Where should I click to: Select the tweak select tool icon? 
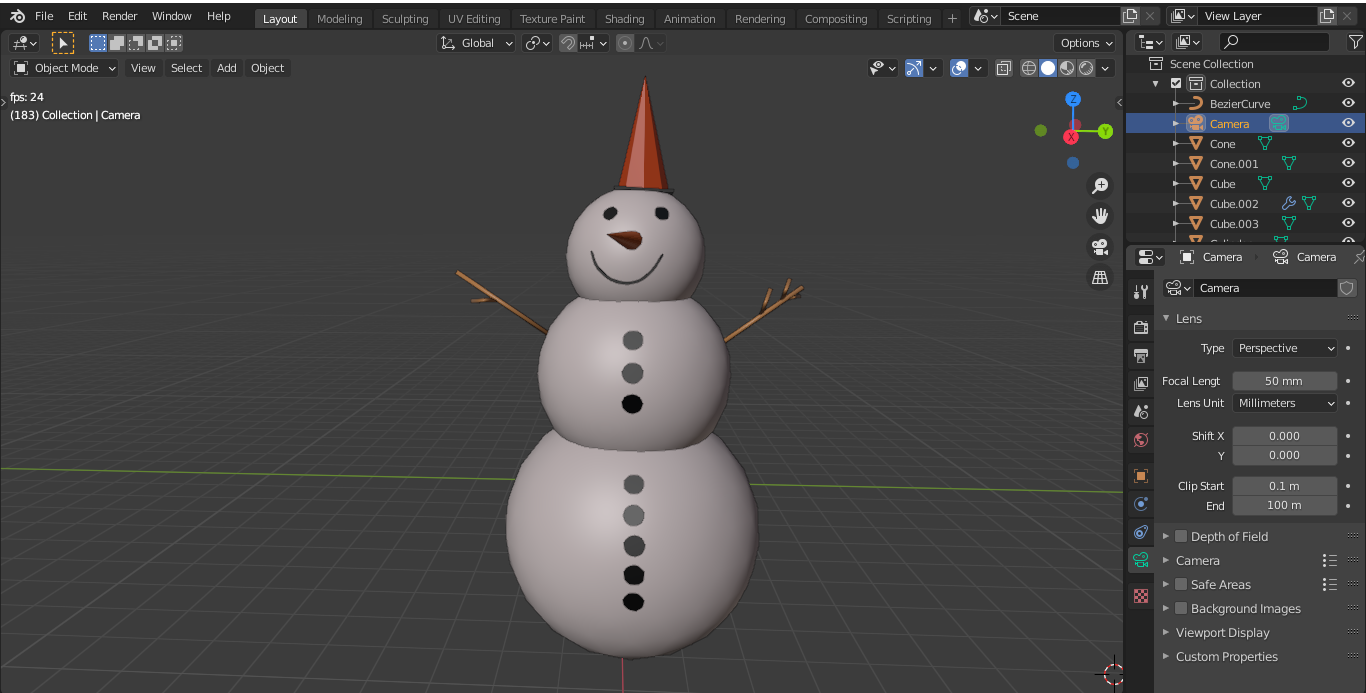pos(63,43)
